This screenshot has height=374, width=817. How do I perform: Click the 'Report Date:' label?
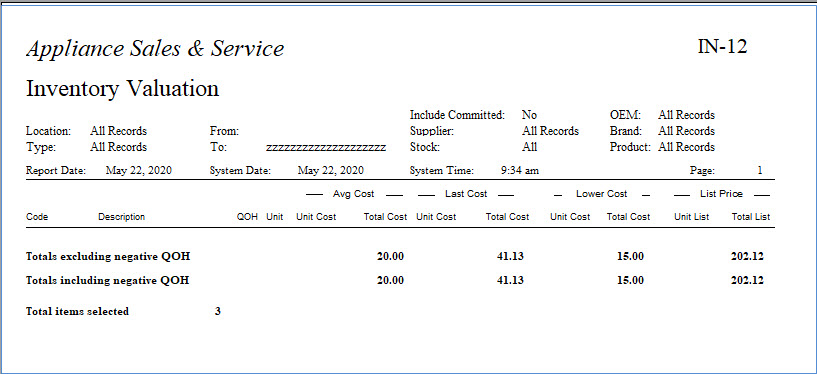[56, 170]
